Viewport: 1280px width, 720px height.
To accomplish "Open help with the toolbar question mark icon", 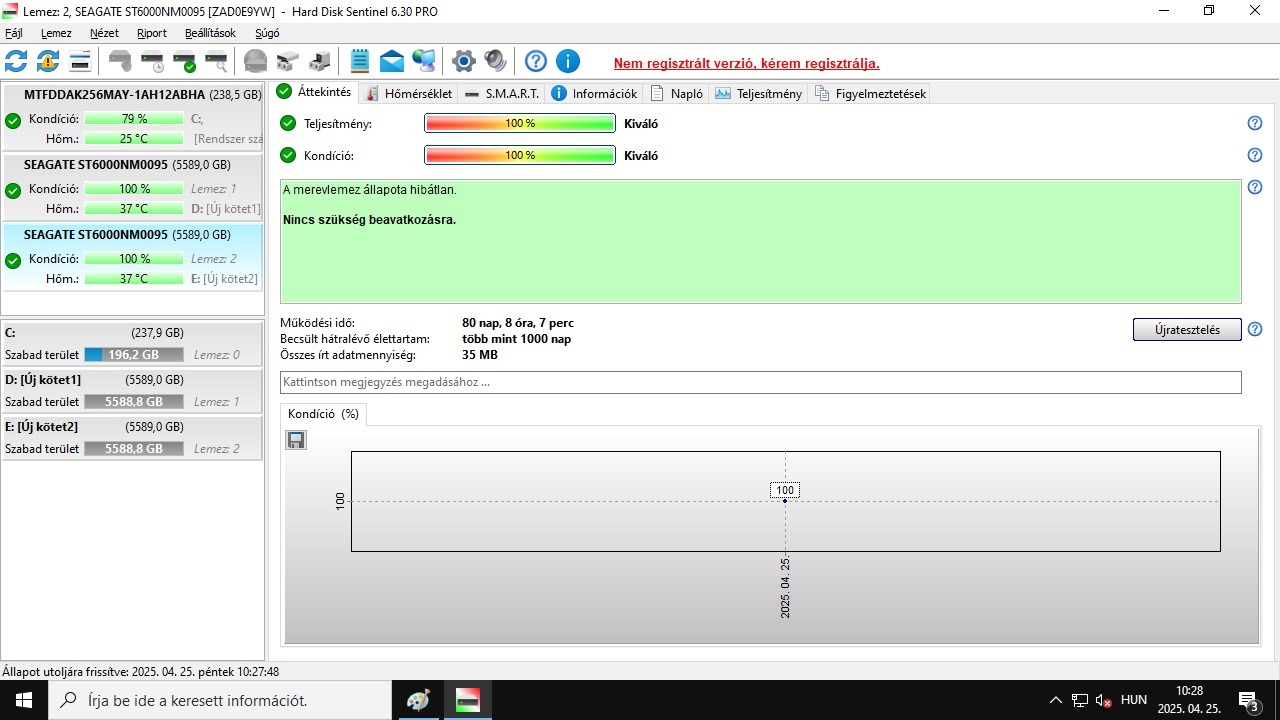I will (x=536, y=61).
